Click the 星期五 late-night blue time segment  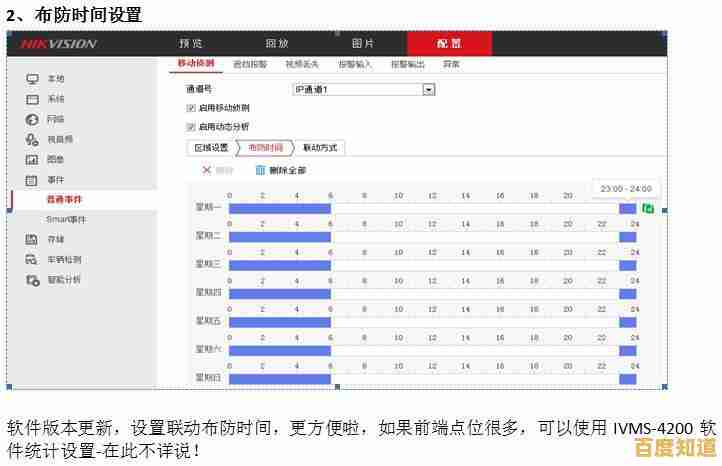(x=627, y=322)
